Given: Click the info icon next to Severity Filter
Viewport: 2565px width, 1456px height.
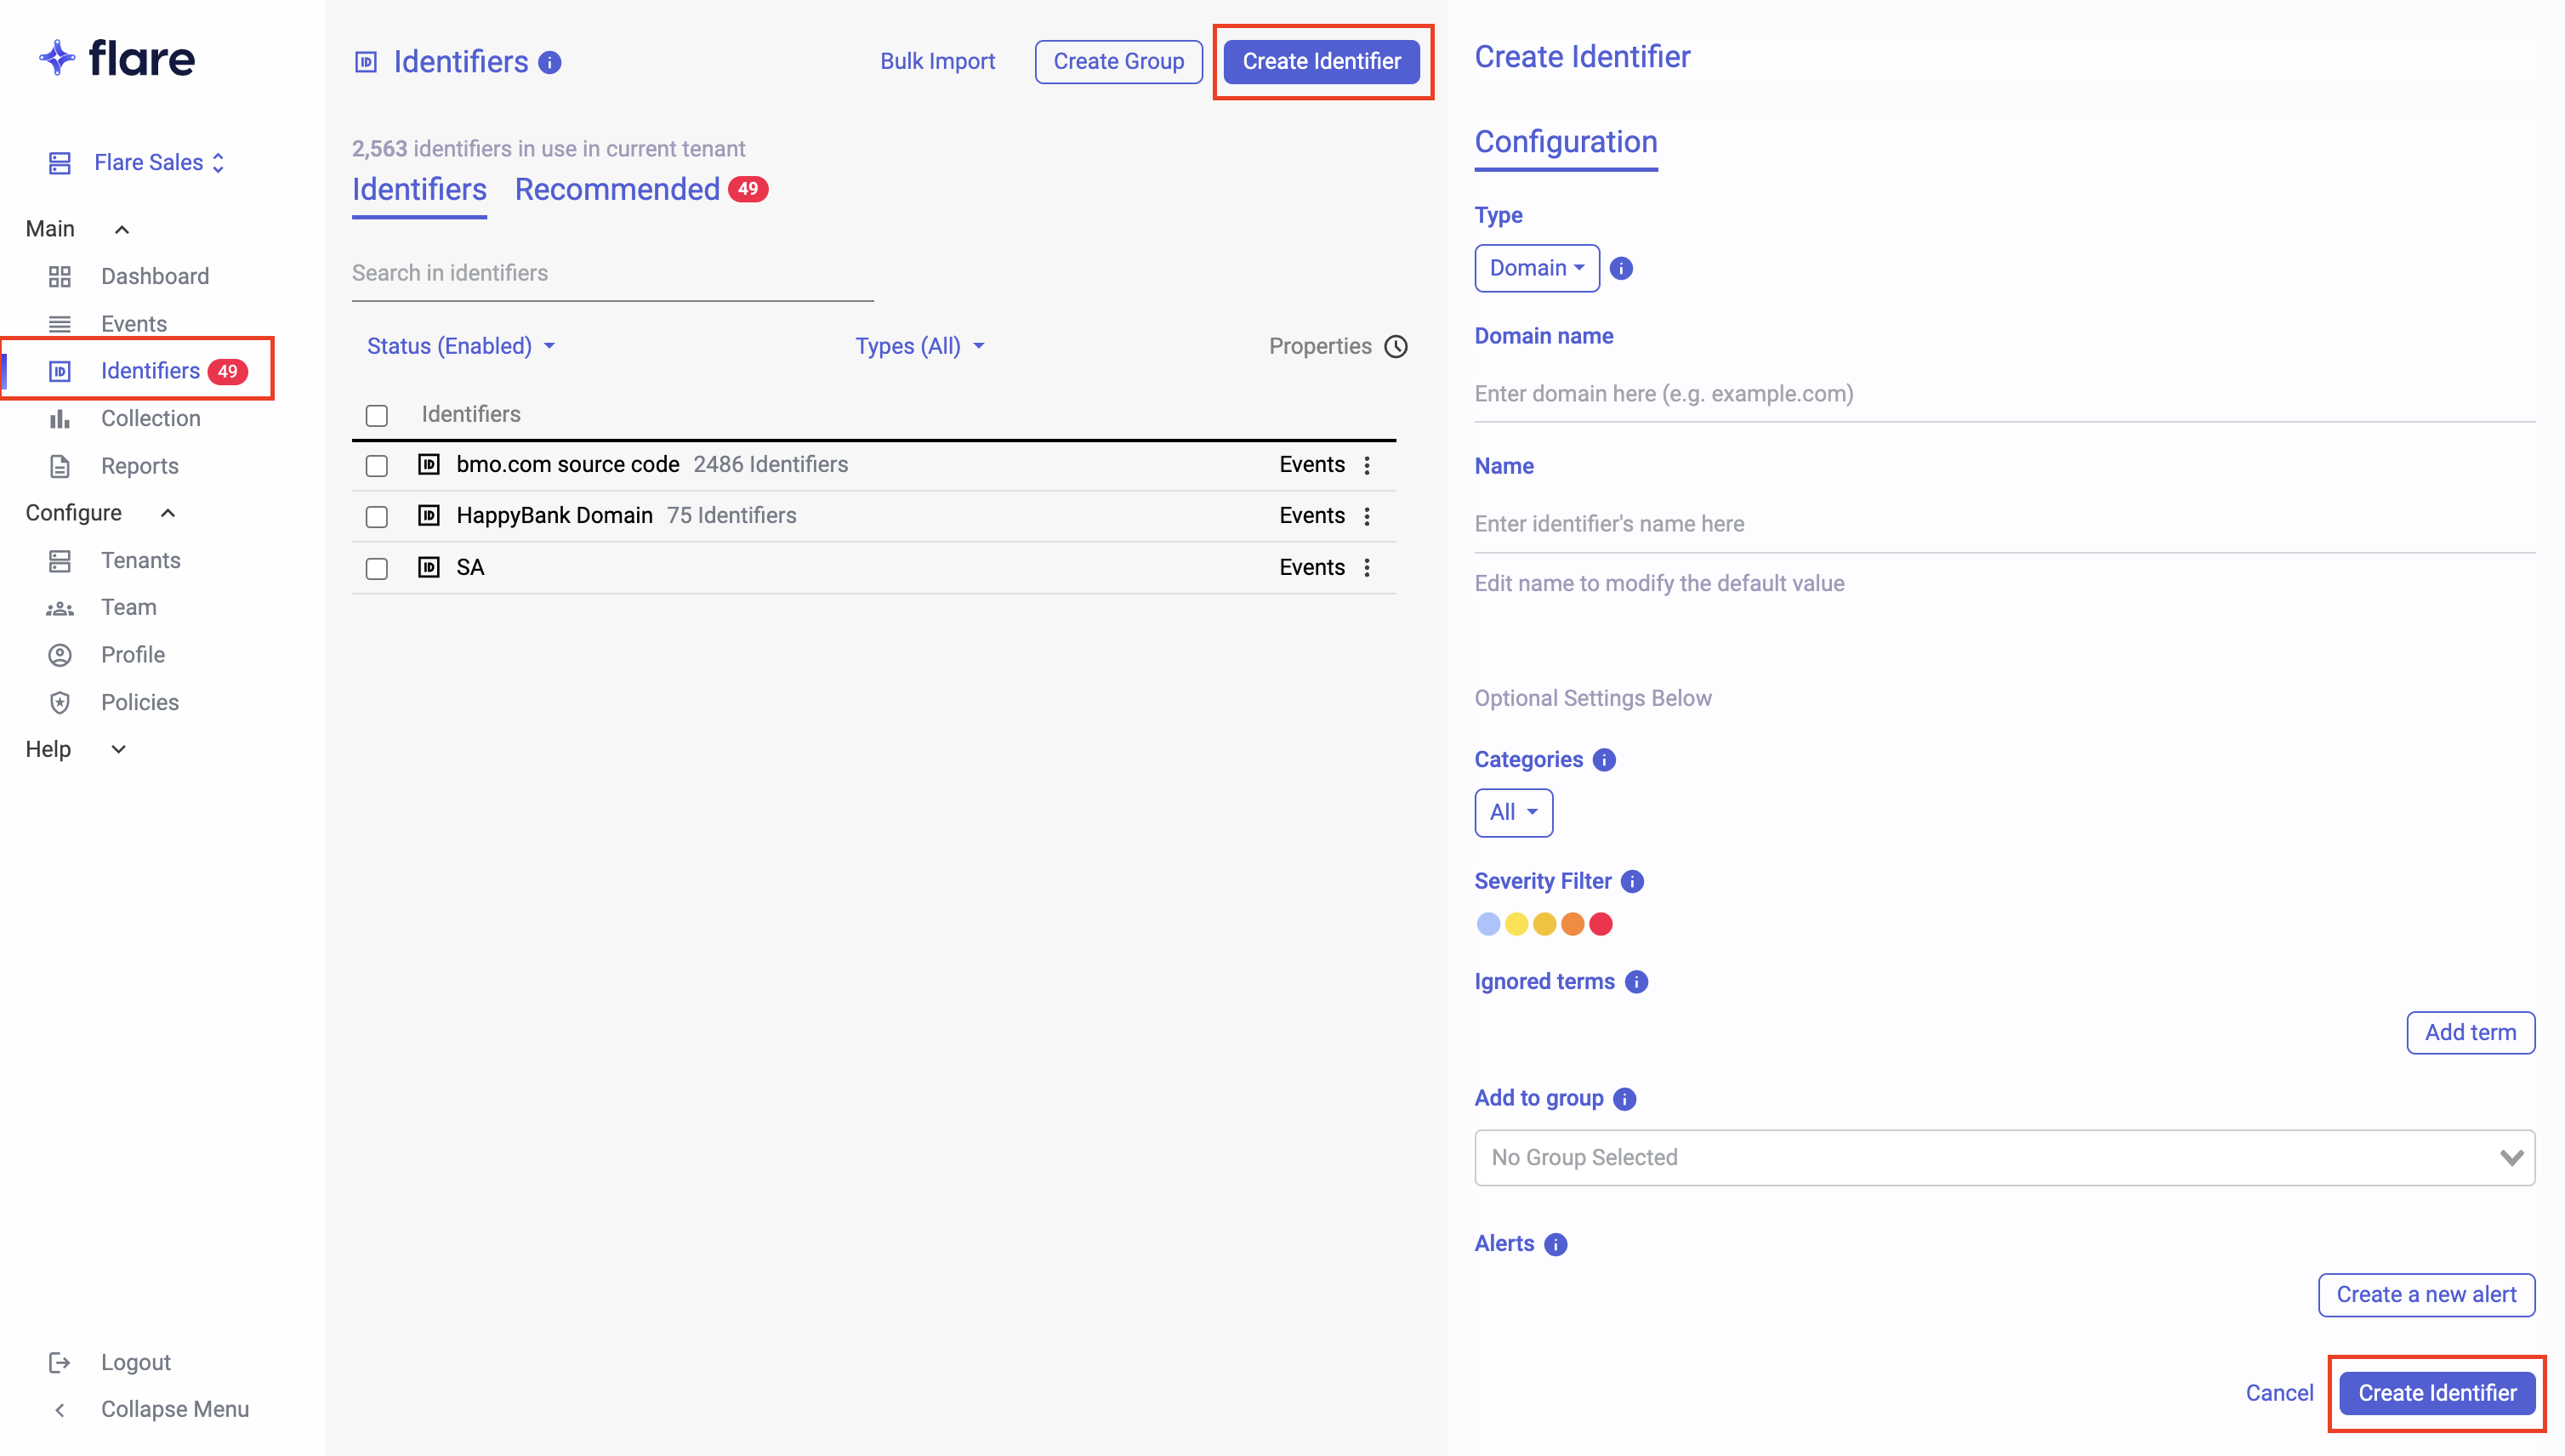Looking at the screenshot, I should (1632, 881).
